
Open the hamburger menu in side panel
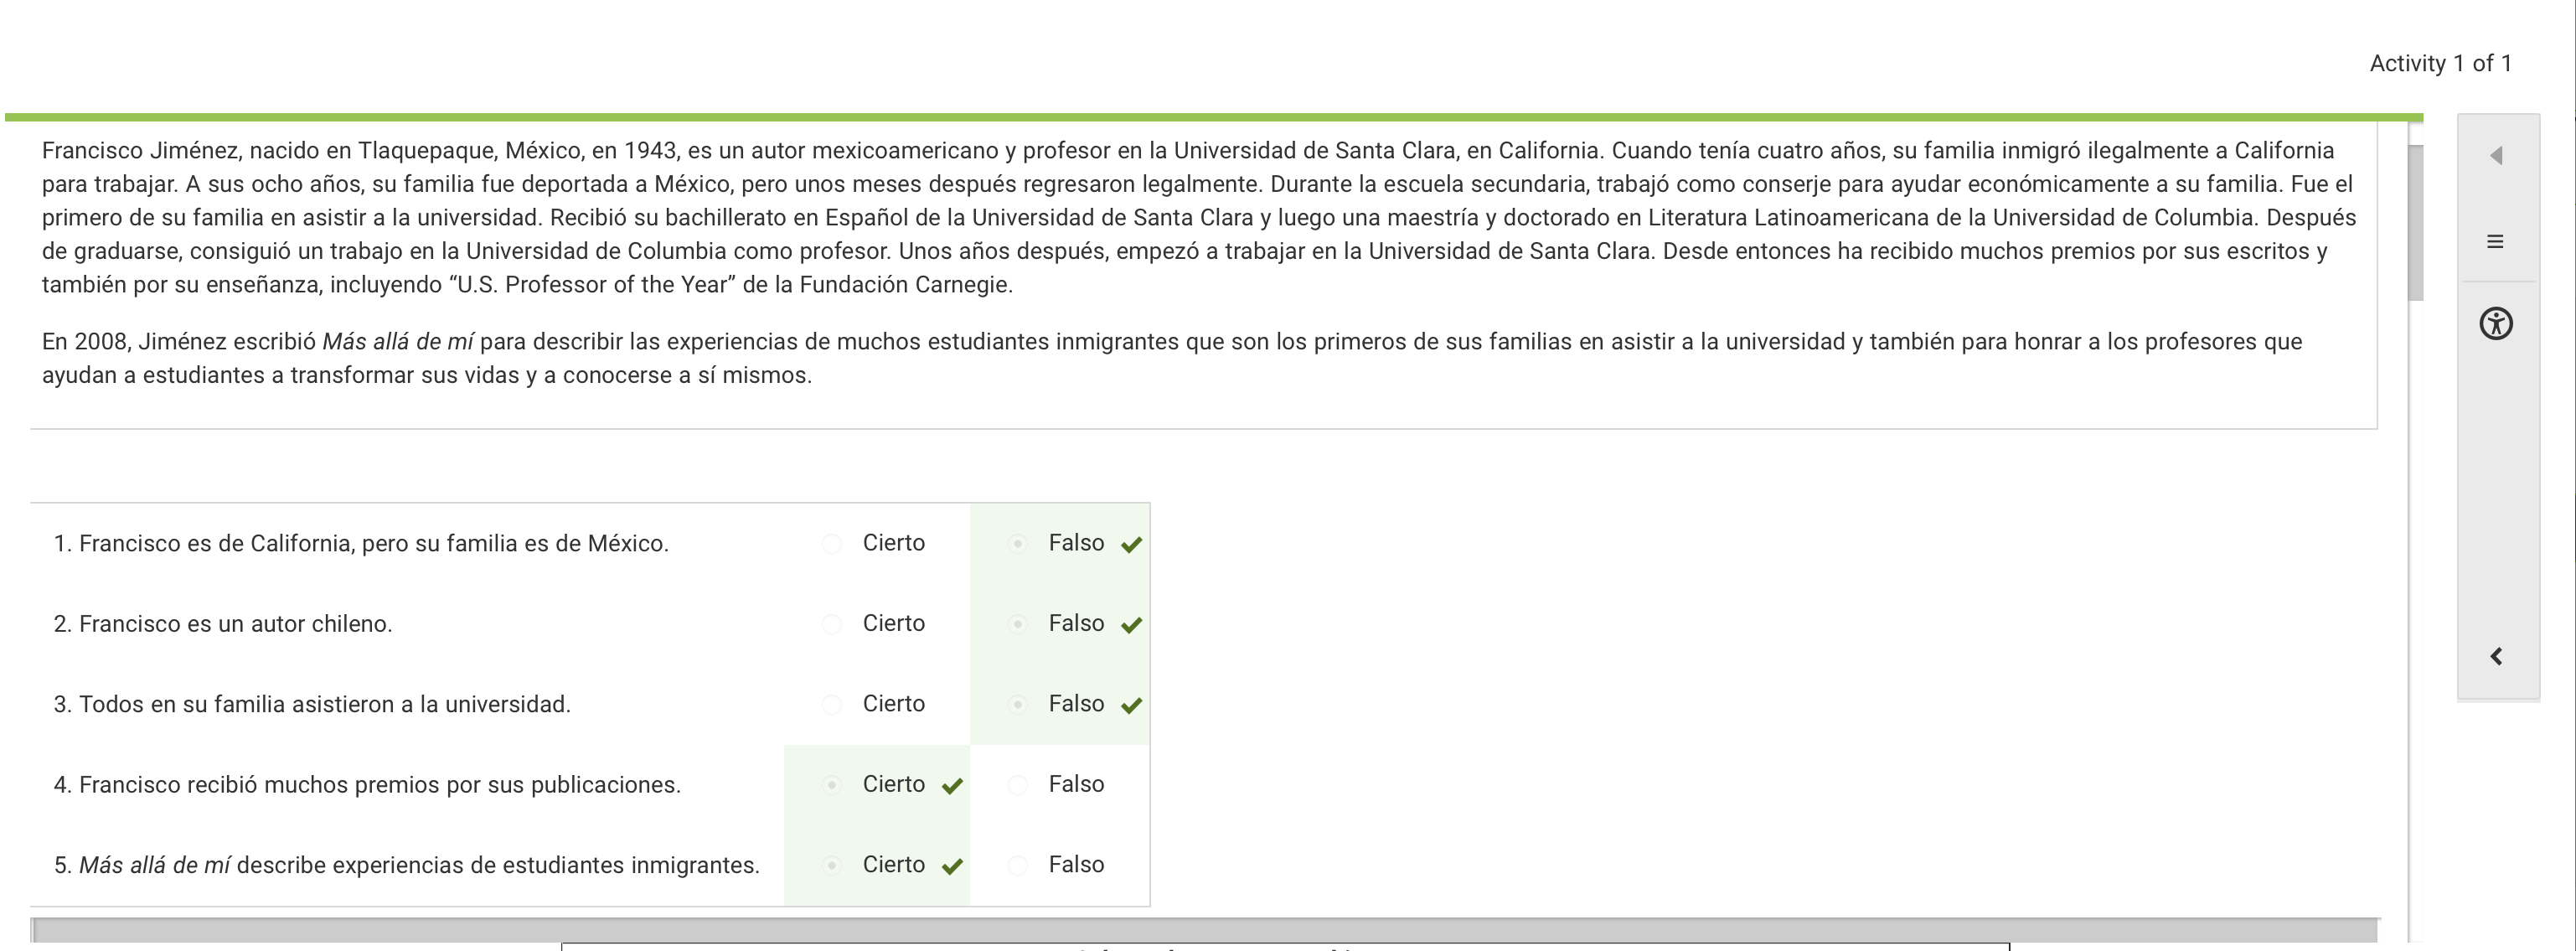point(2495,242)
